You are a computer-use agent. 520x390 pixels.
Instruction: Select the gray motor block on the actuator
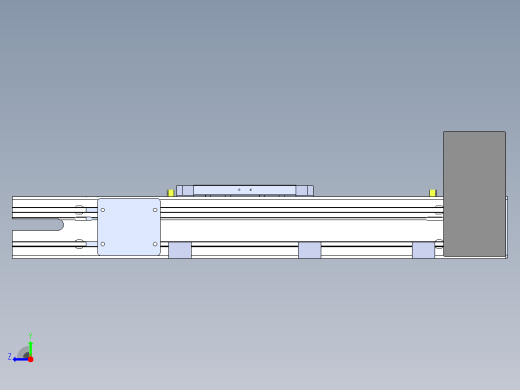tap(474, 194)
